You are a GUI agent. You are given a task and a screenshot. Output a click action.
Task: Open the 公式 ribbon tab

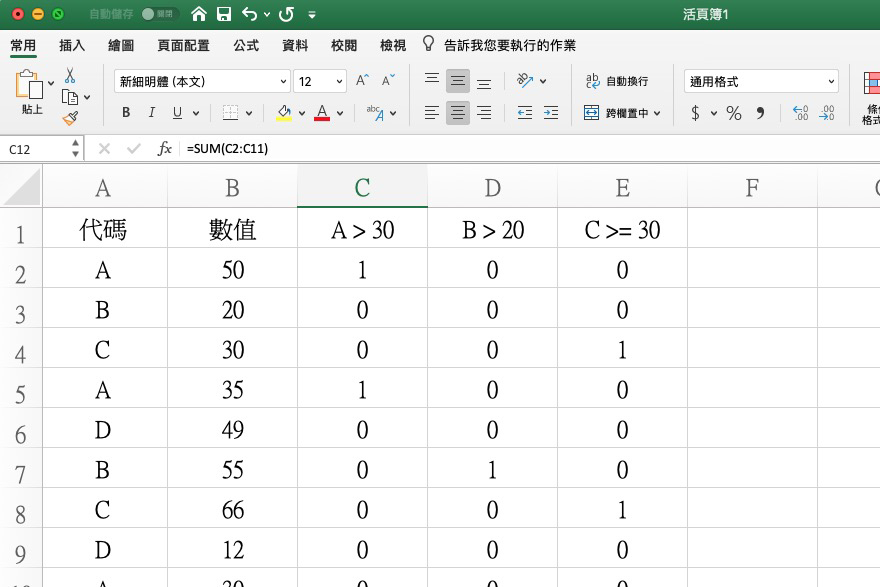tap(243, 44)
